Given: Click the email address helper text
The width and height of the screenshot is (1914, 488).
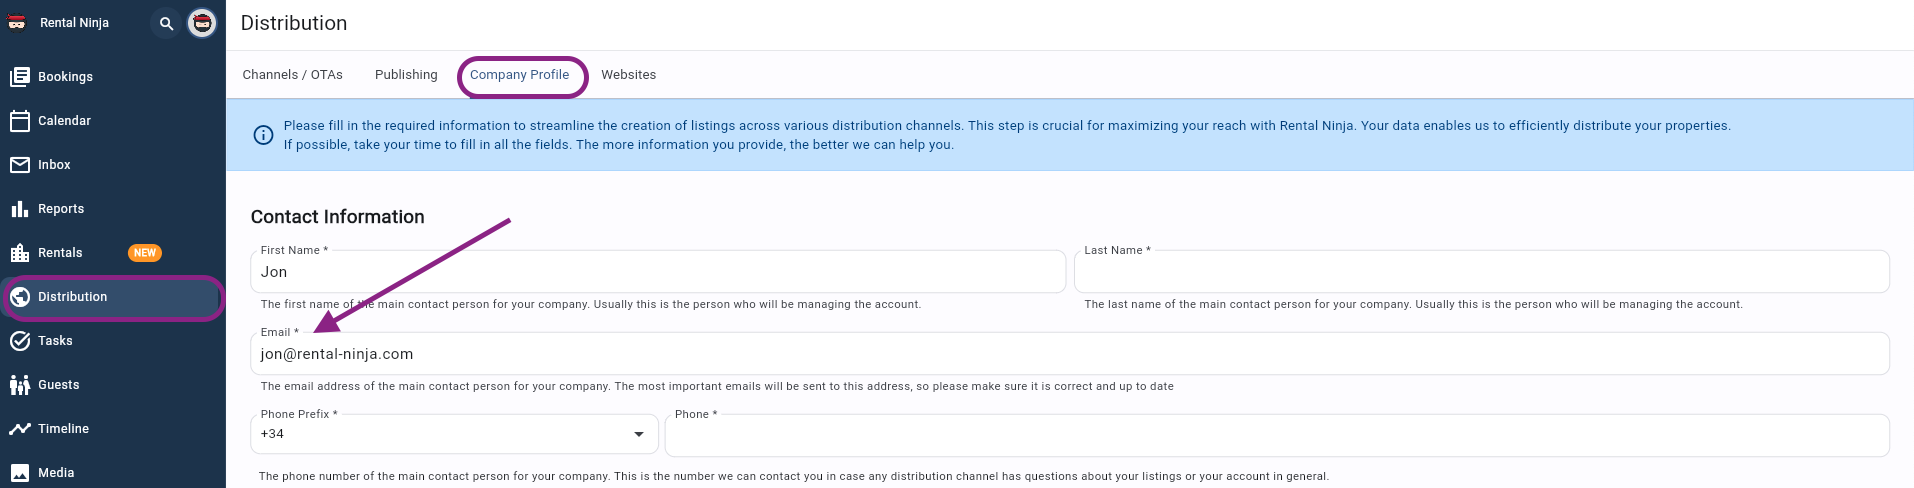Looking at the screenshot, I should coord(717,386).
